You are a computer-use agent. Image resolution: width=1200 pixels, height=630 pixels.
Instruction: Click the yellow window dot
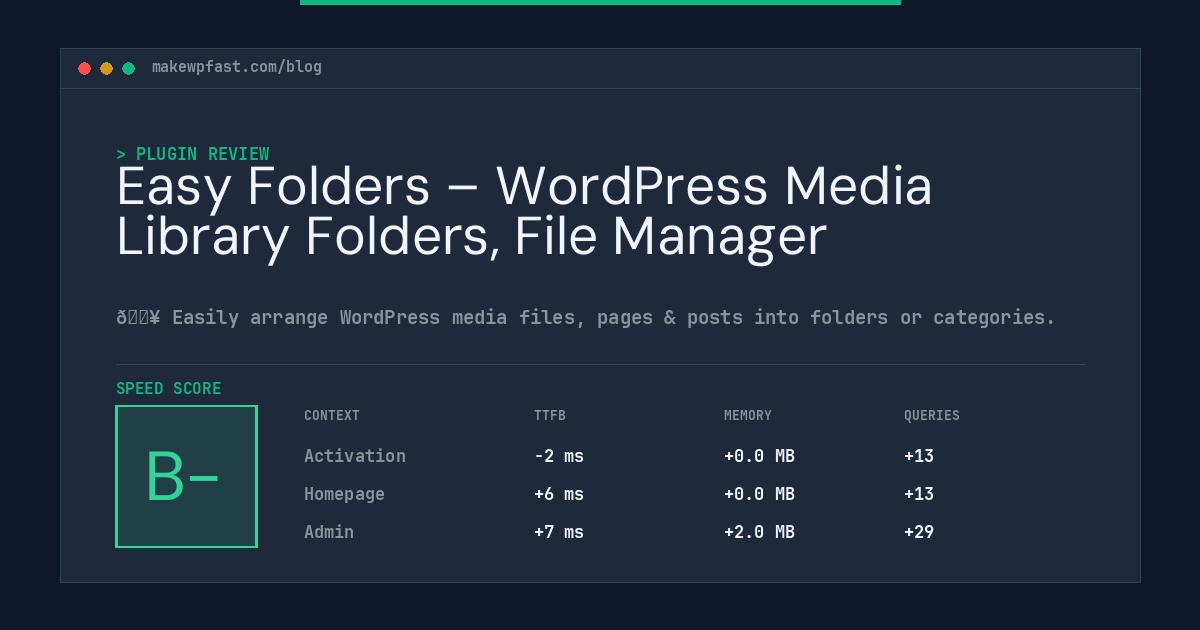click(106, 68)
